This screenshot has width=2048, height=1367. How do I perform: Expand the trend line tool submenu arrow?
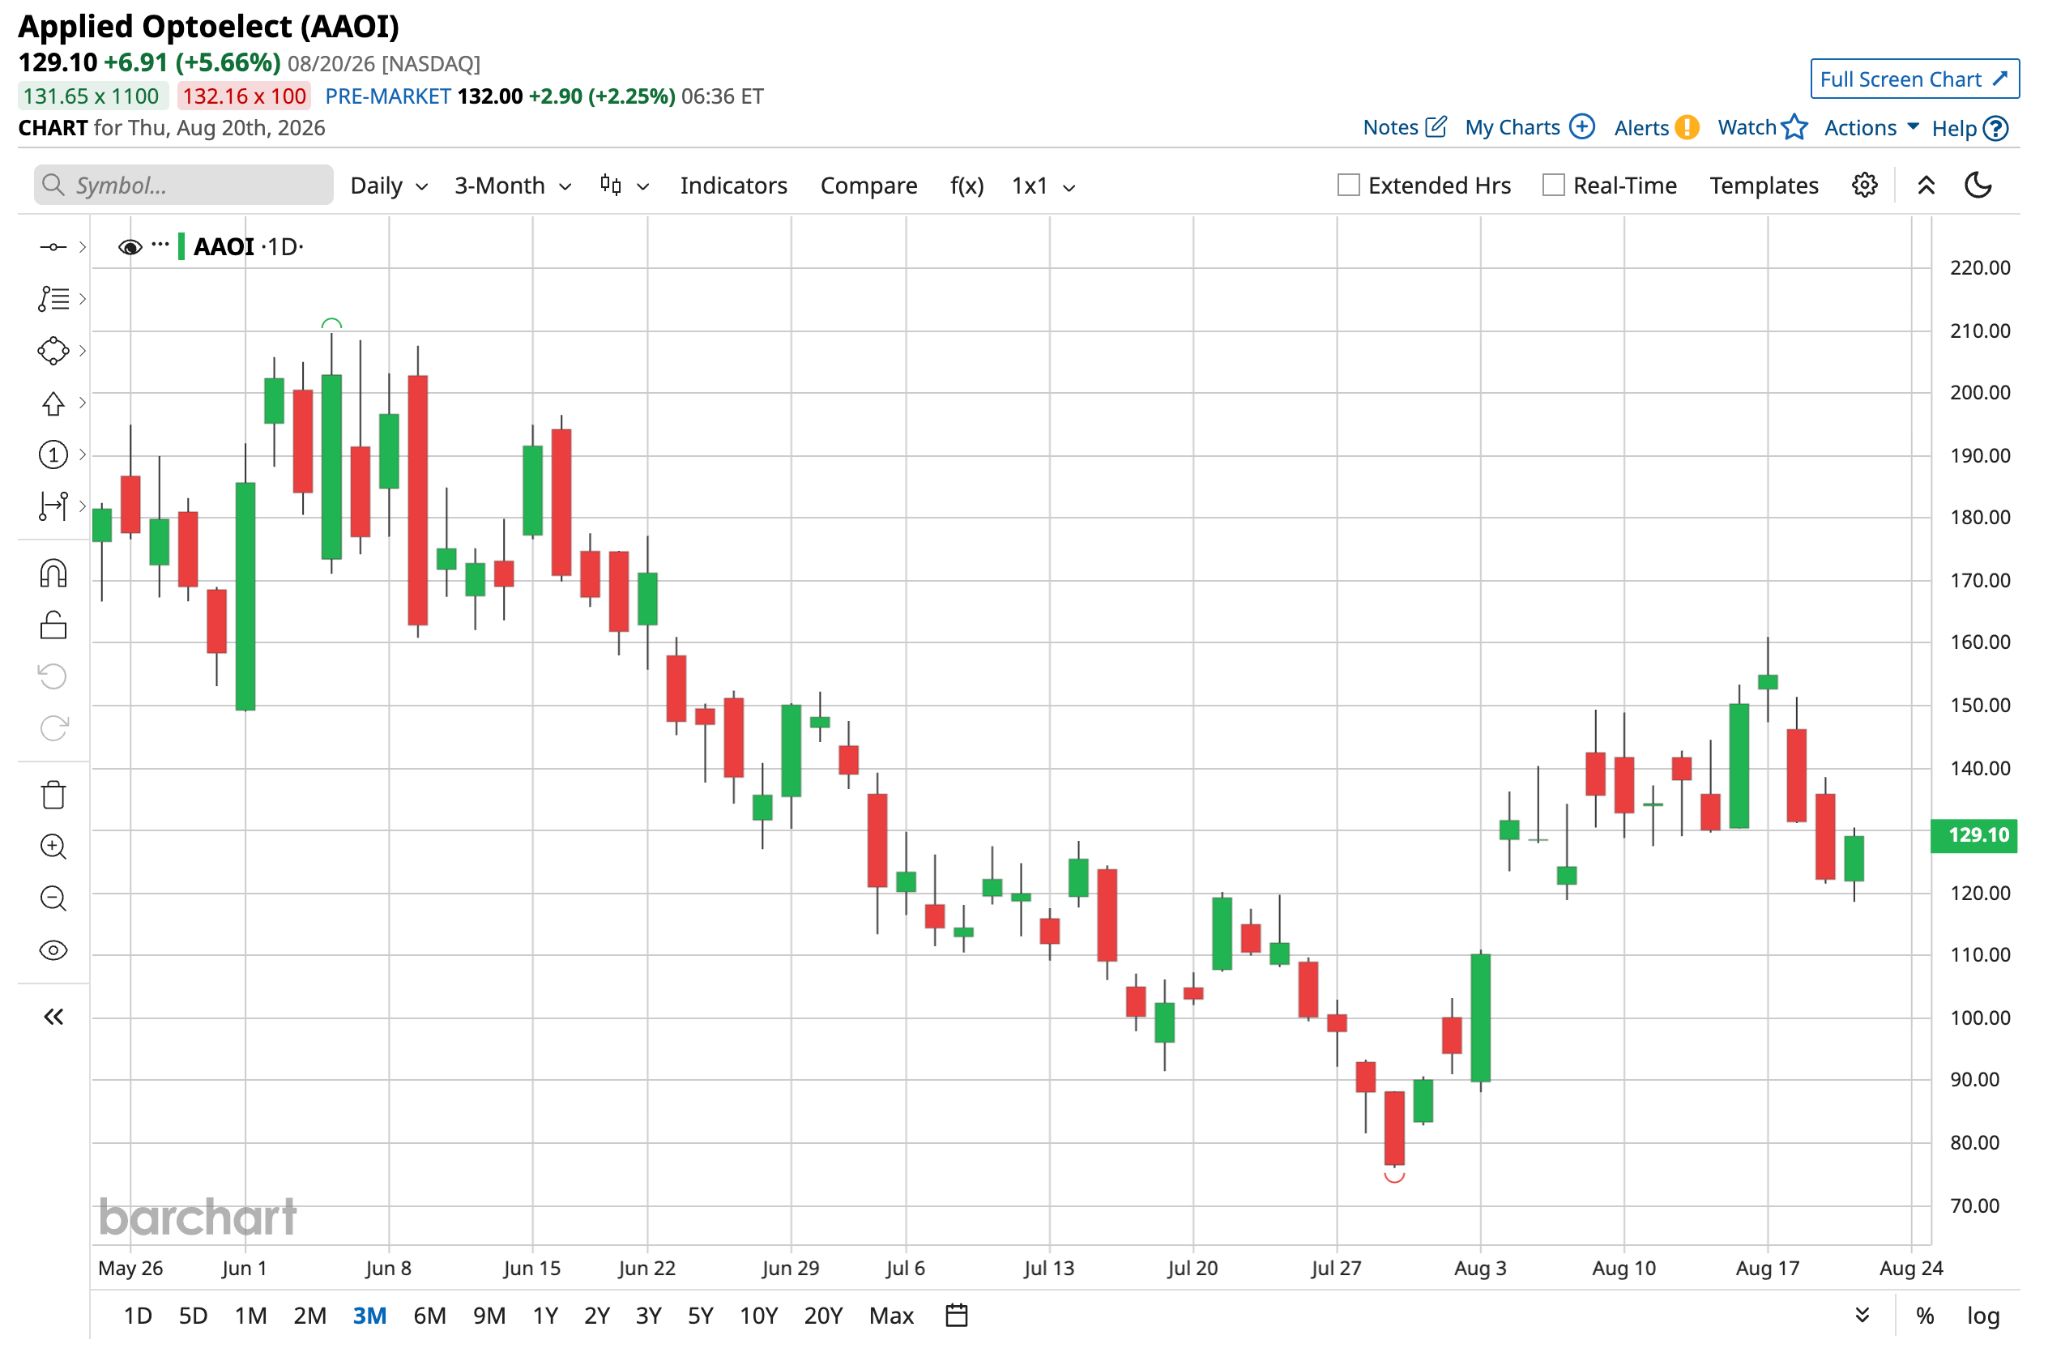(x=82, y=247)
